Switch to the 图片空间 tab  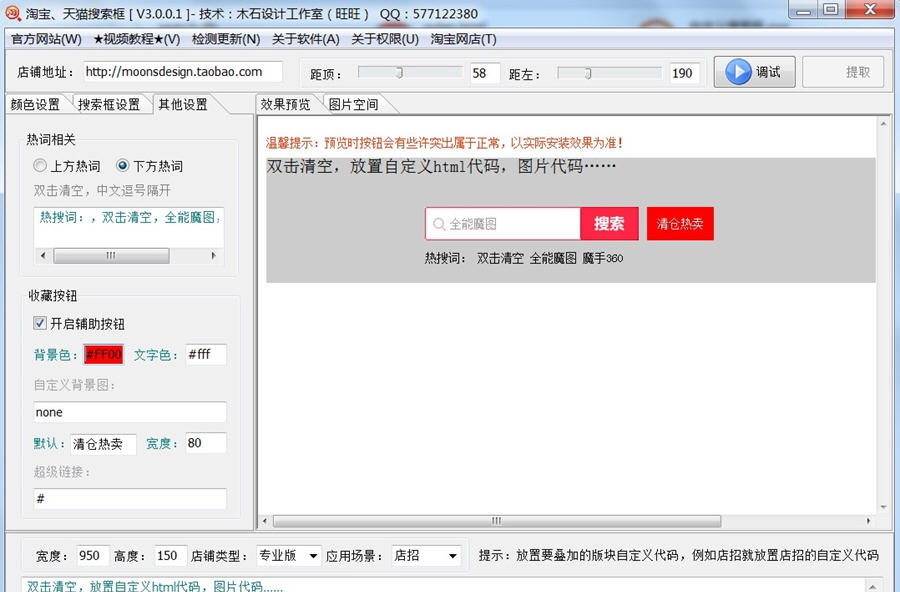click(x=354, y=105)
